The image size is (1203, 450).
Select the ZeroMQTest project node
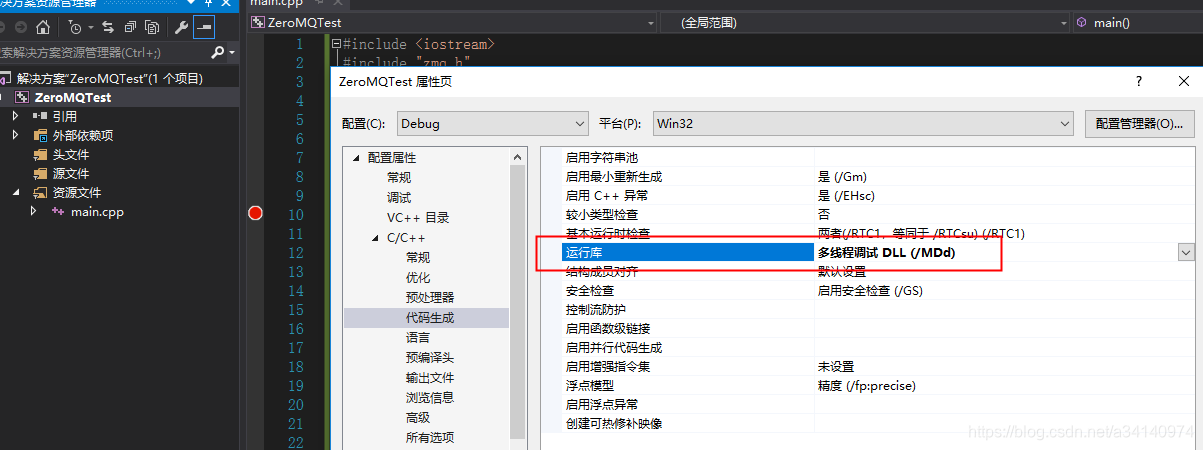[x=73, y=97]
